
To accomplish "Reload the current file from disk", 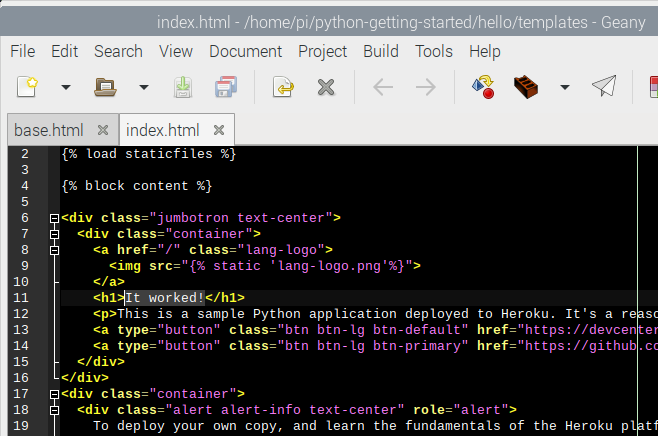I will pyautogui.click(x=283, y=88).
